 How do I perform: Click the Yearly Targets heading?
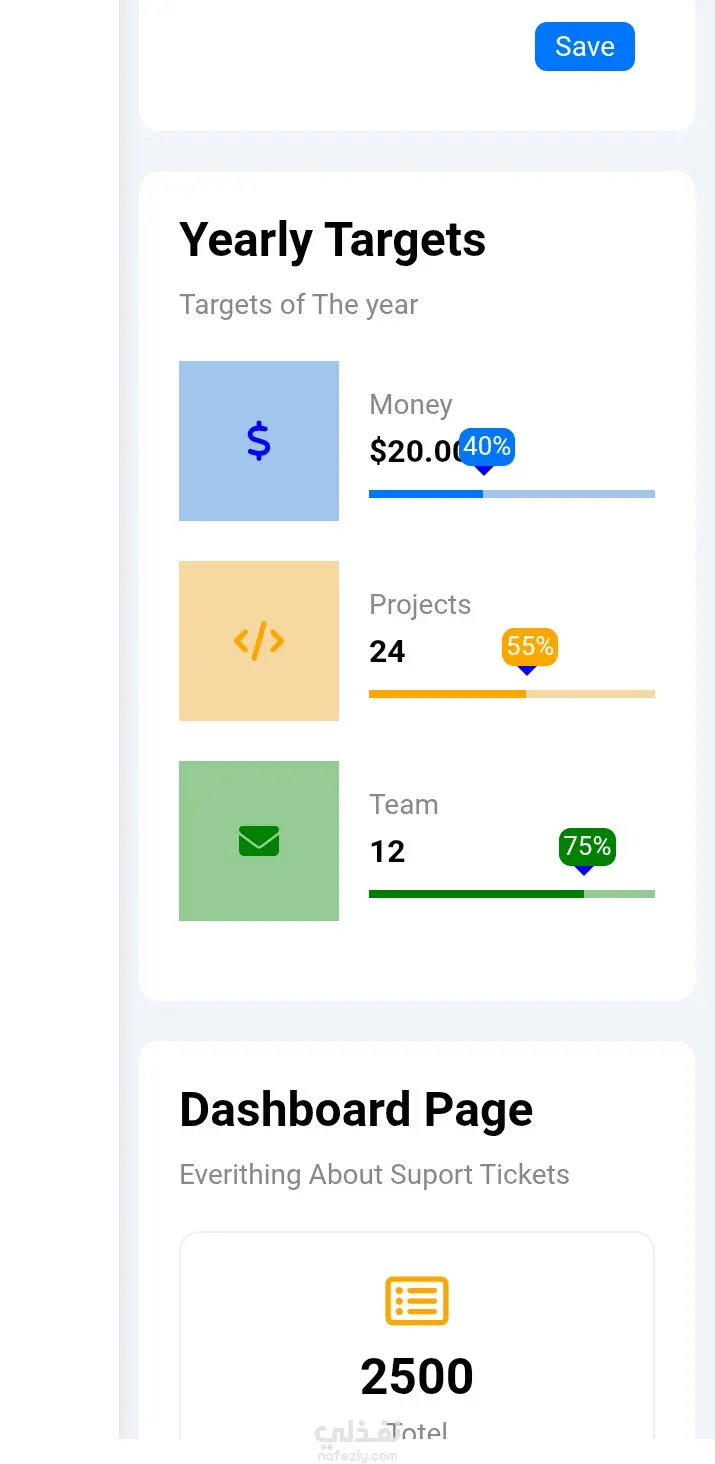333,241
